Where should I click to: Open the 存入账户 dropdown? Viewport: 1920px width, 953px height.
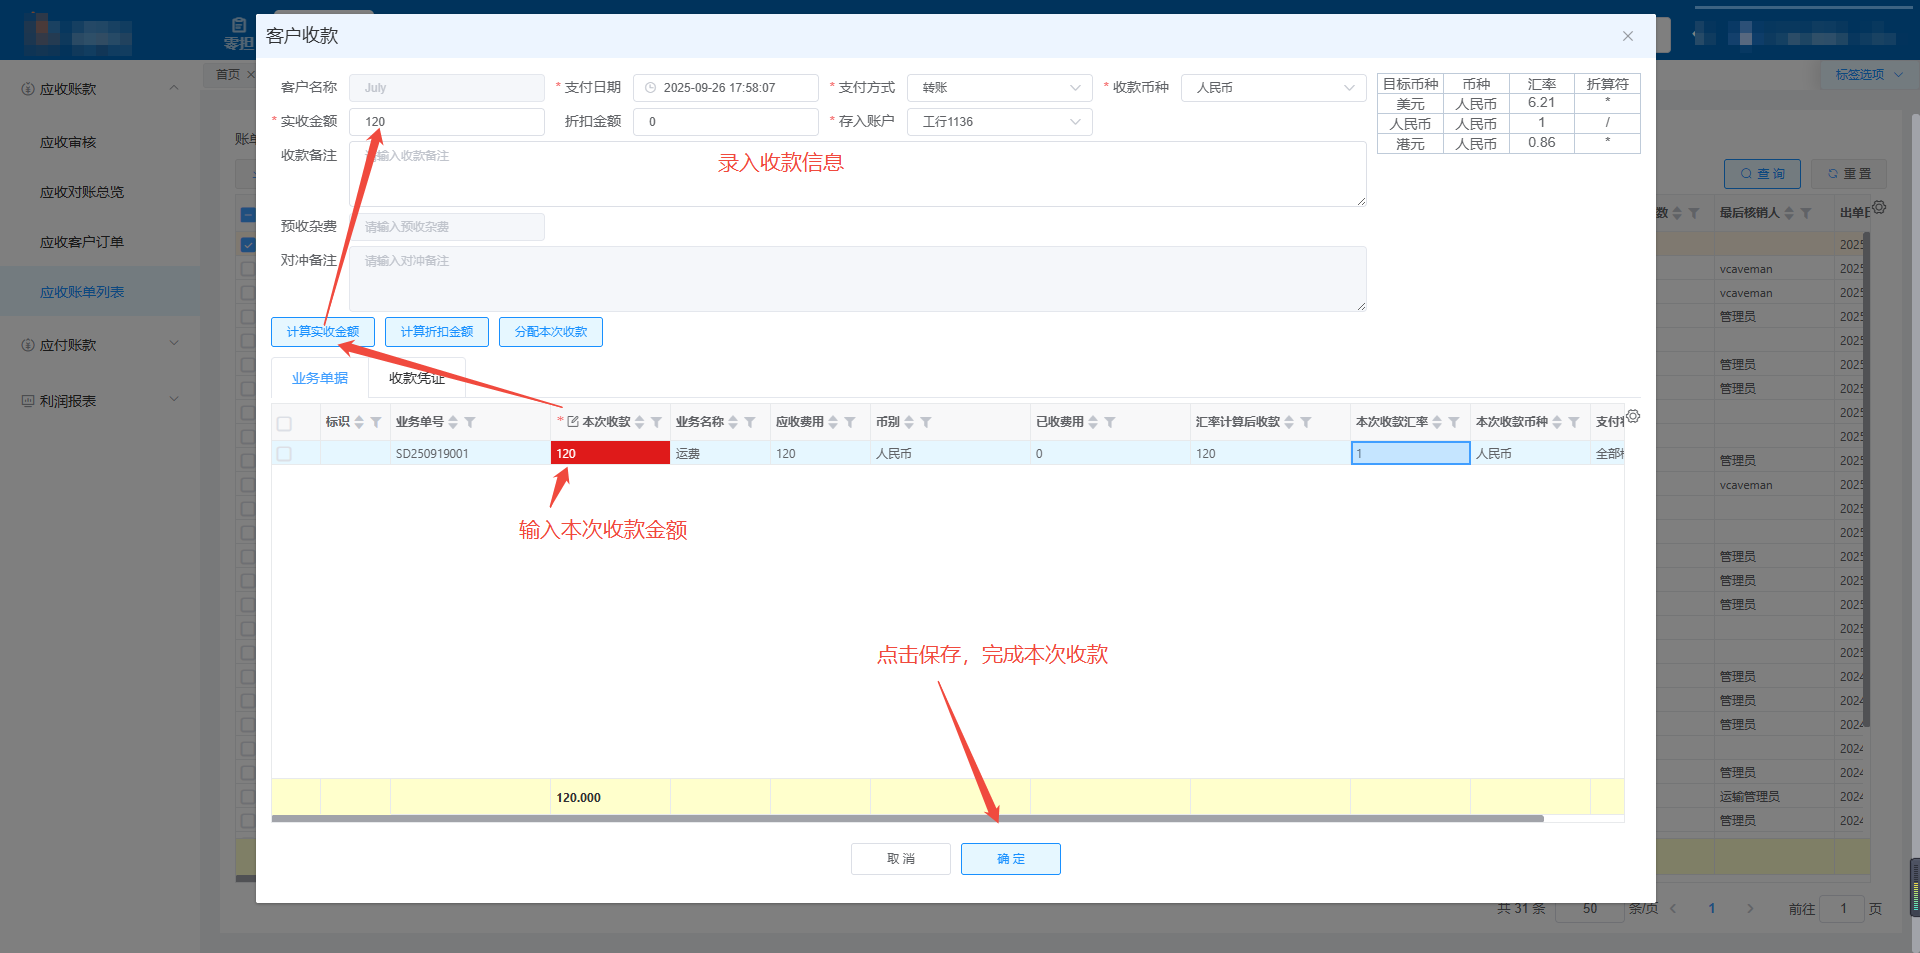999,122
